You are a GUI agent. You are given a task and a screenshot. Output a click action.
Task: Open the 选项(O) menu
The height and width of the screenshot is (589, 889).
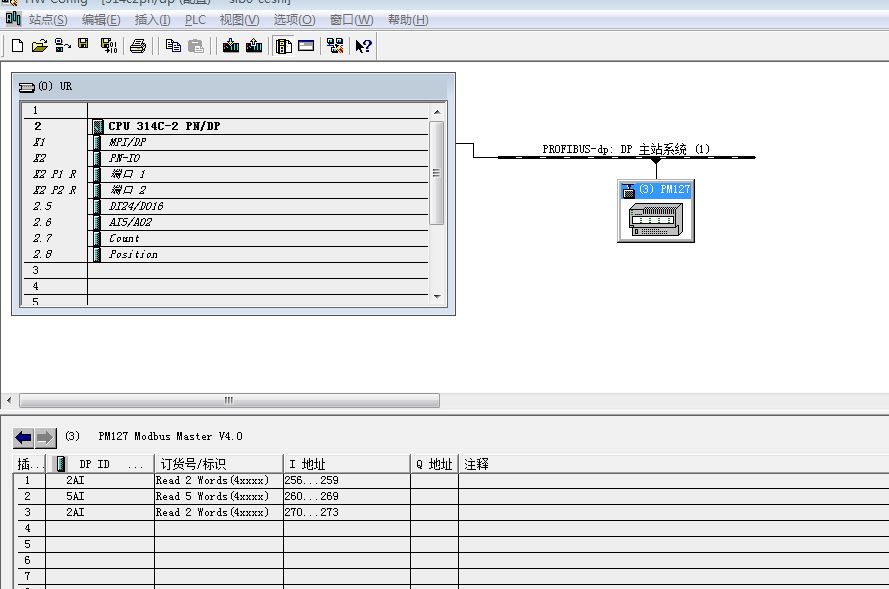(294, 20)
